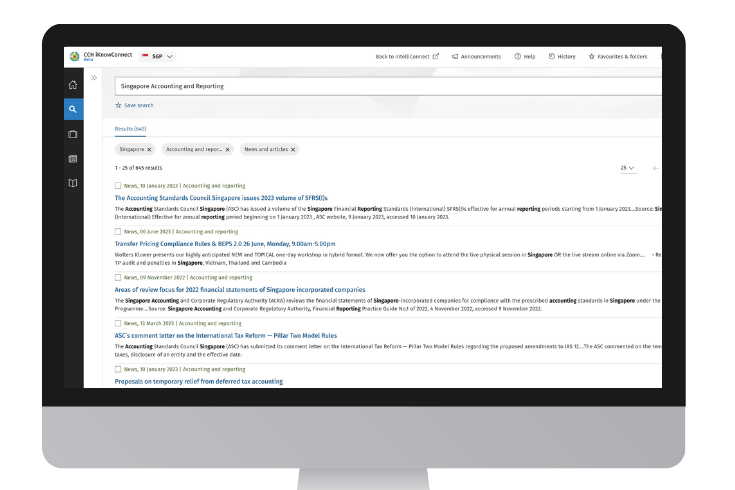Remove the Singapore filter chip
The image size is (735, 490).
pyautogui.click(x=149, y=149)
